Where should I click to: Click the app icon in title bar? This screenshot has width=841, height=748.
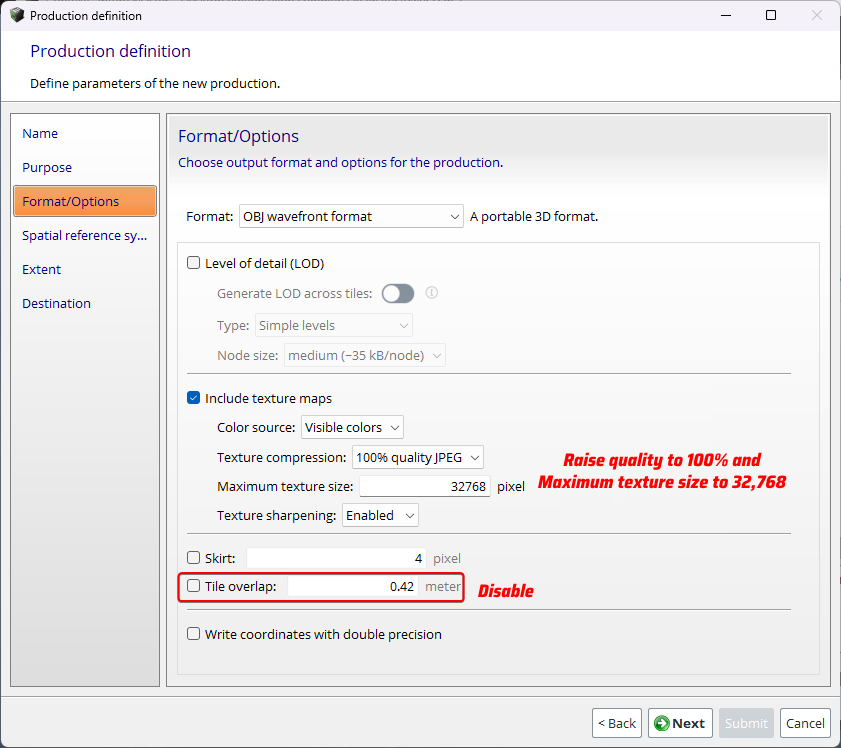[17, 15]
